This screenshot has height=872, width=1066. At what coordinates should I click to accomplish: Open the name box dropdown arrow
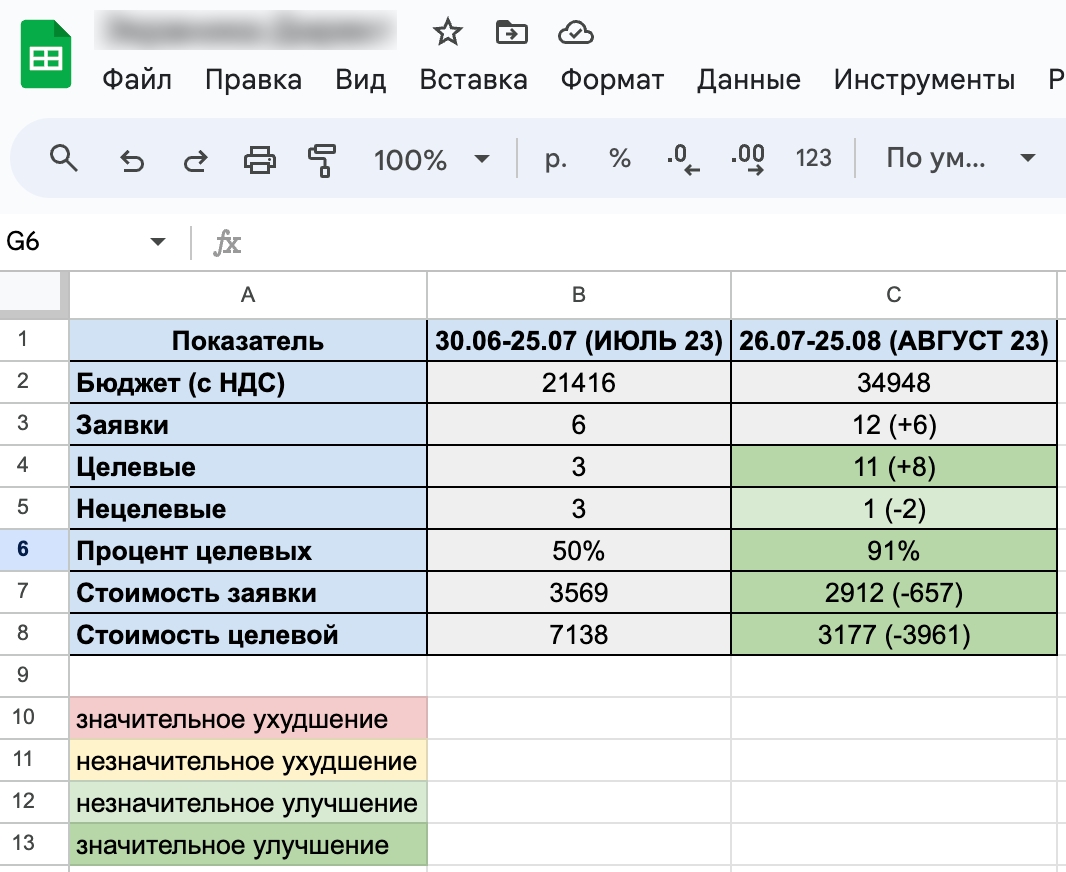tap(157, 242)
